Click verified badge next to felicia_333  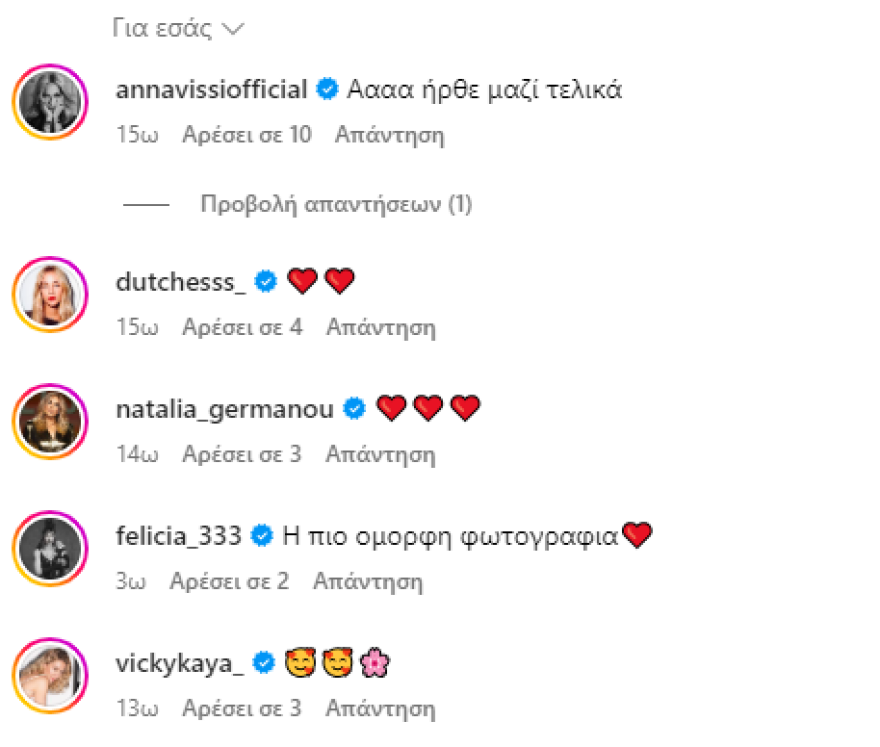(x=262, y=535)
